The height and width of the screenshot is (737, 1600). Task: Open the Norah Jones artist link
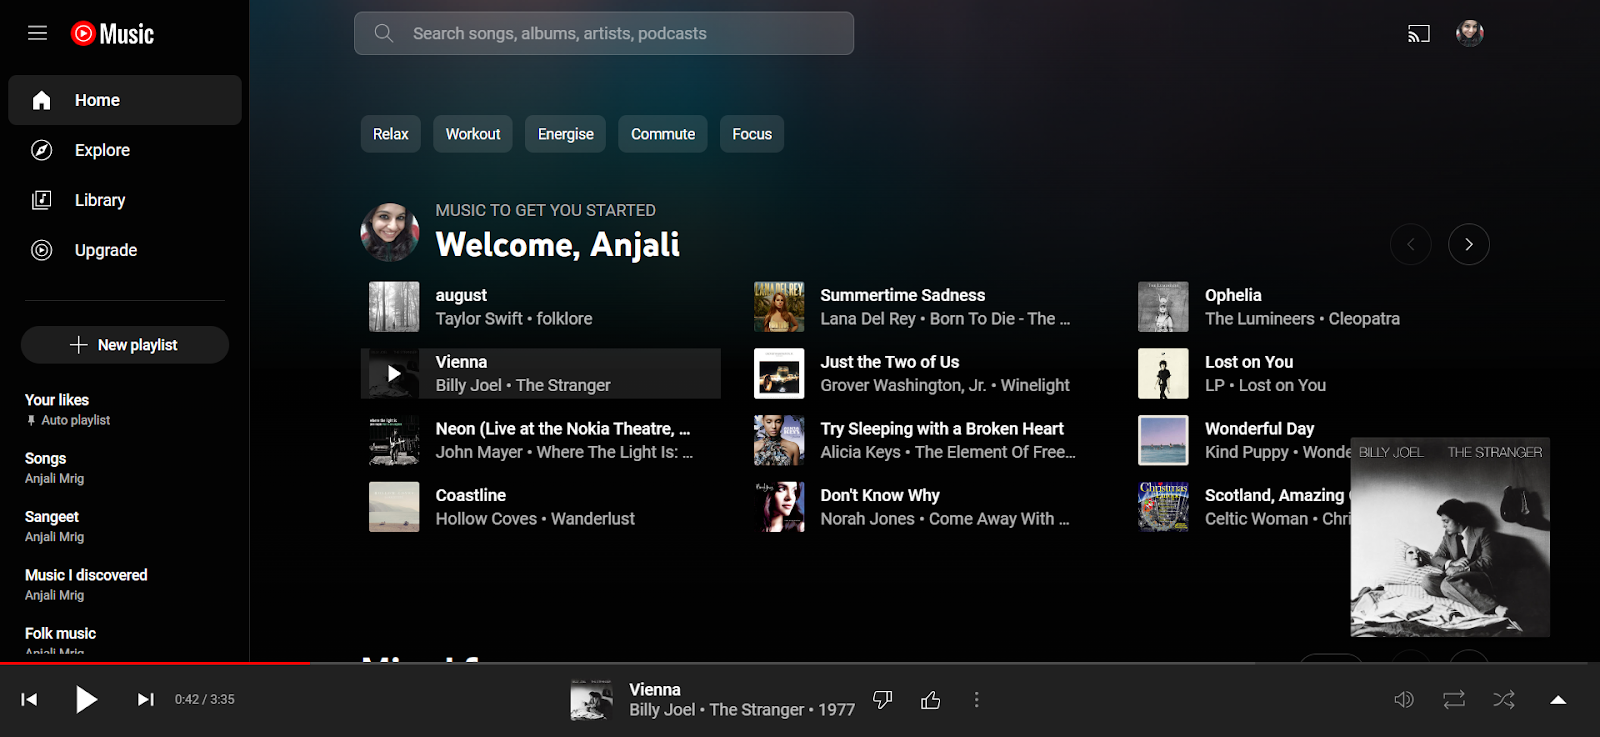point(867,519)
